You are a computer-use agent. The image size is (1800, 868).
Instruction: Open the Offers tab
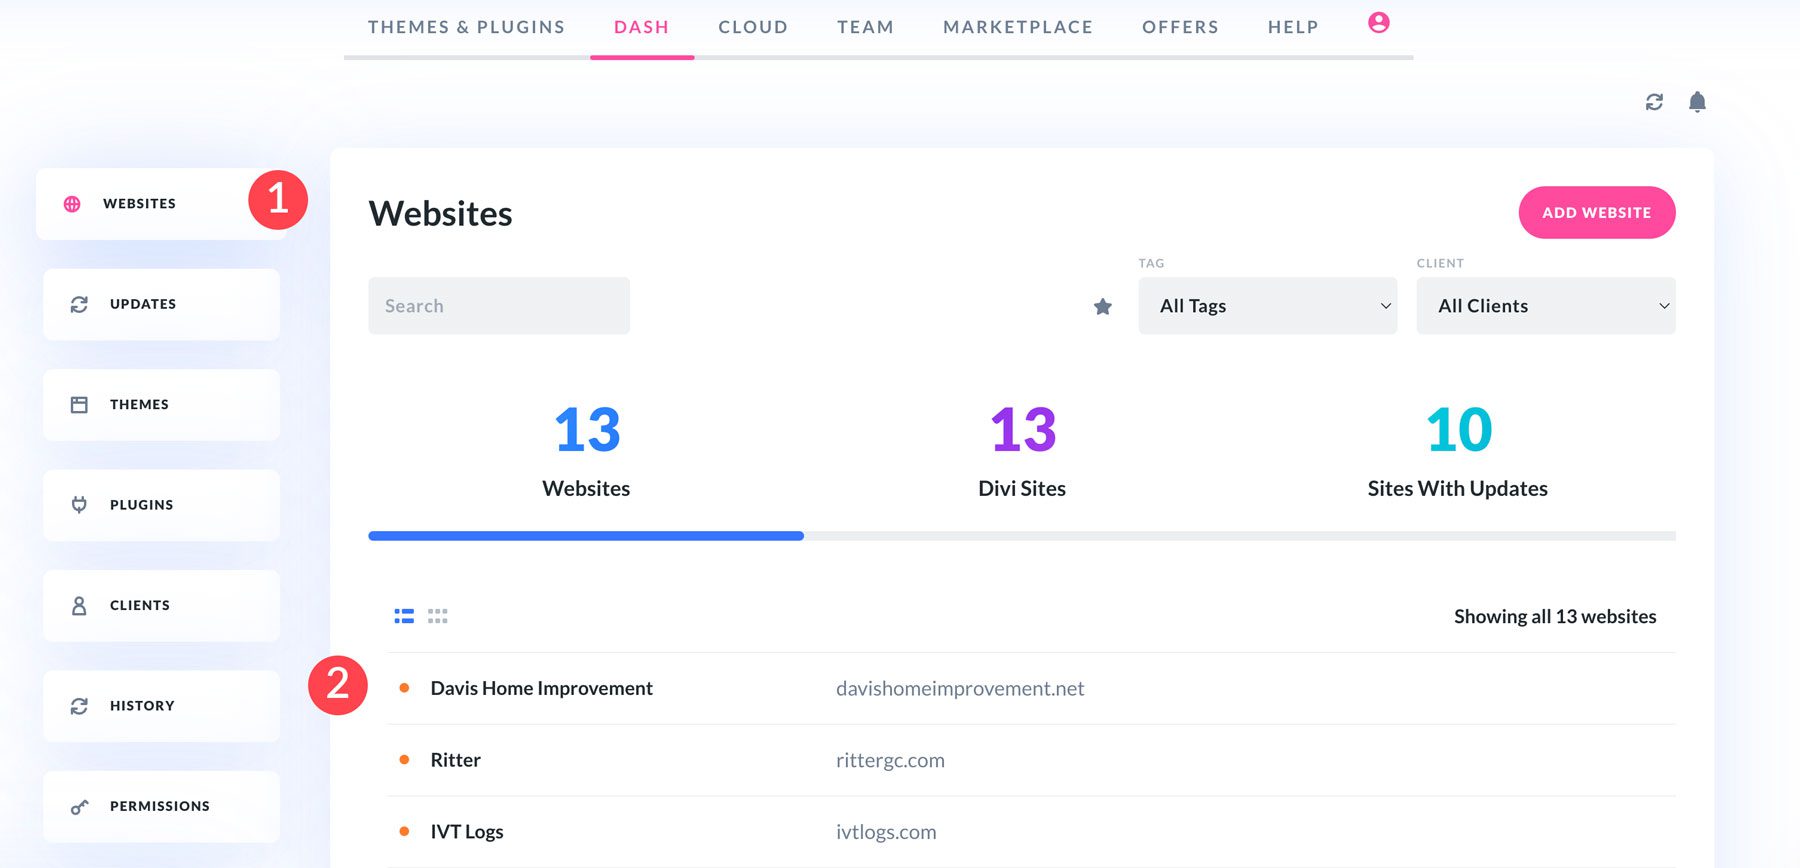pyautogui.click(x=1180, y=27)
